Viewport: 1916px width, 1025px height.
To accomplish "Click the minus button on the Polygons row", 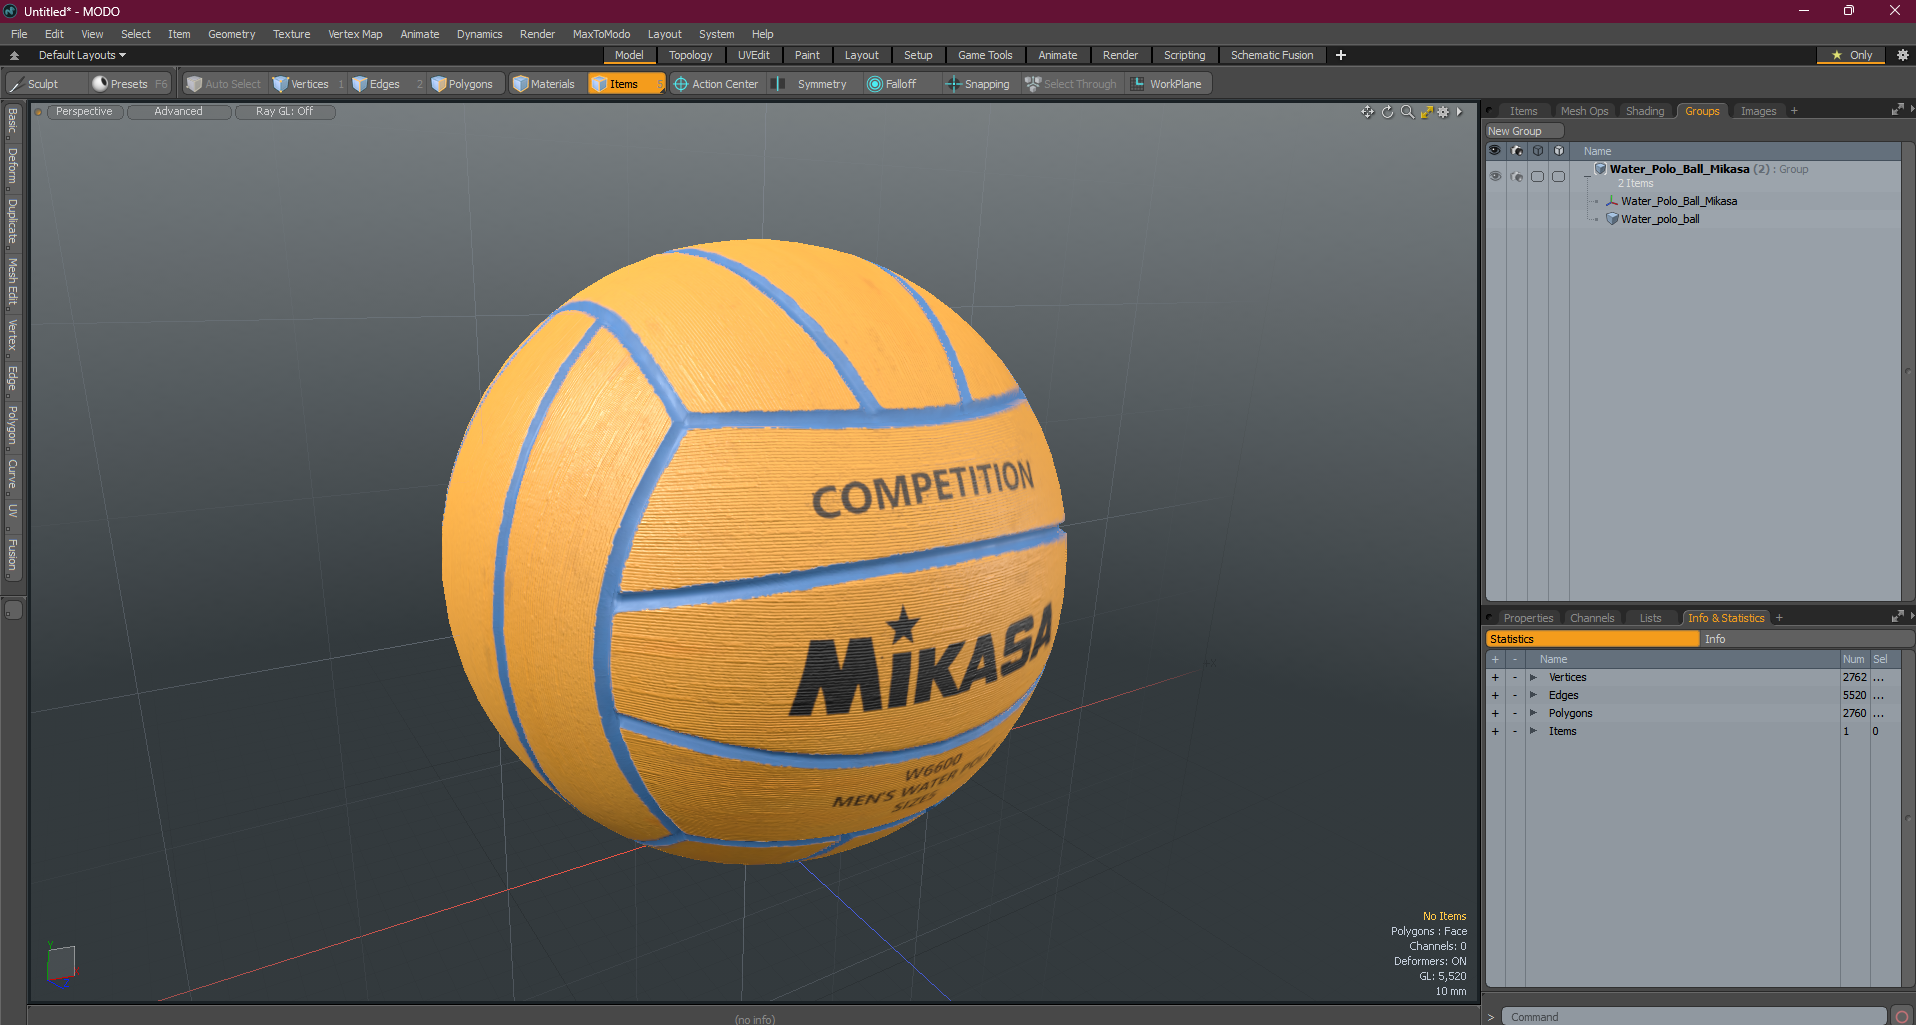I will pos(1515,713).
